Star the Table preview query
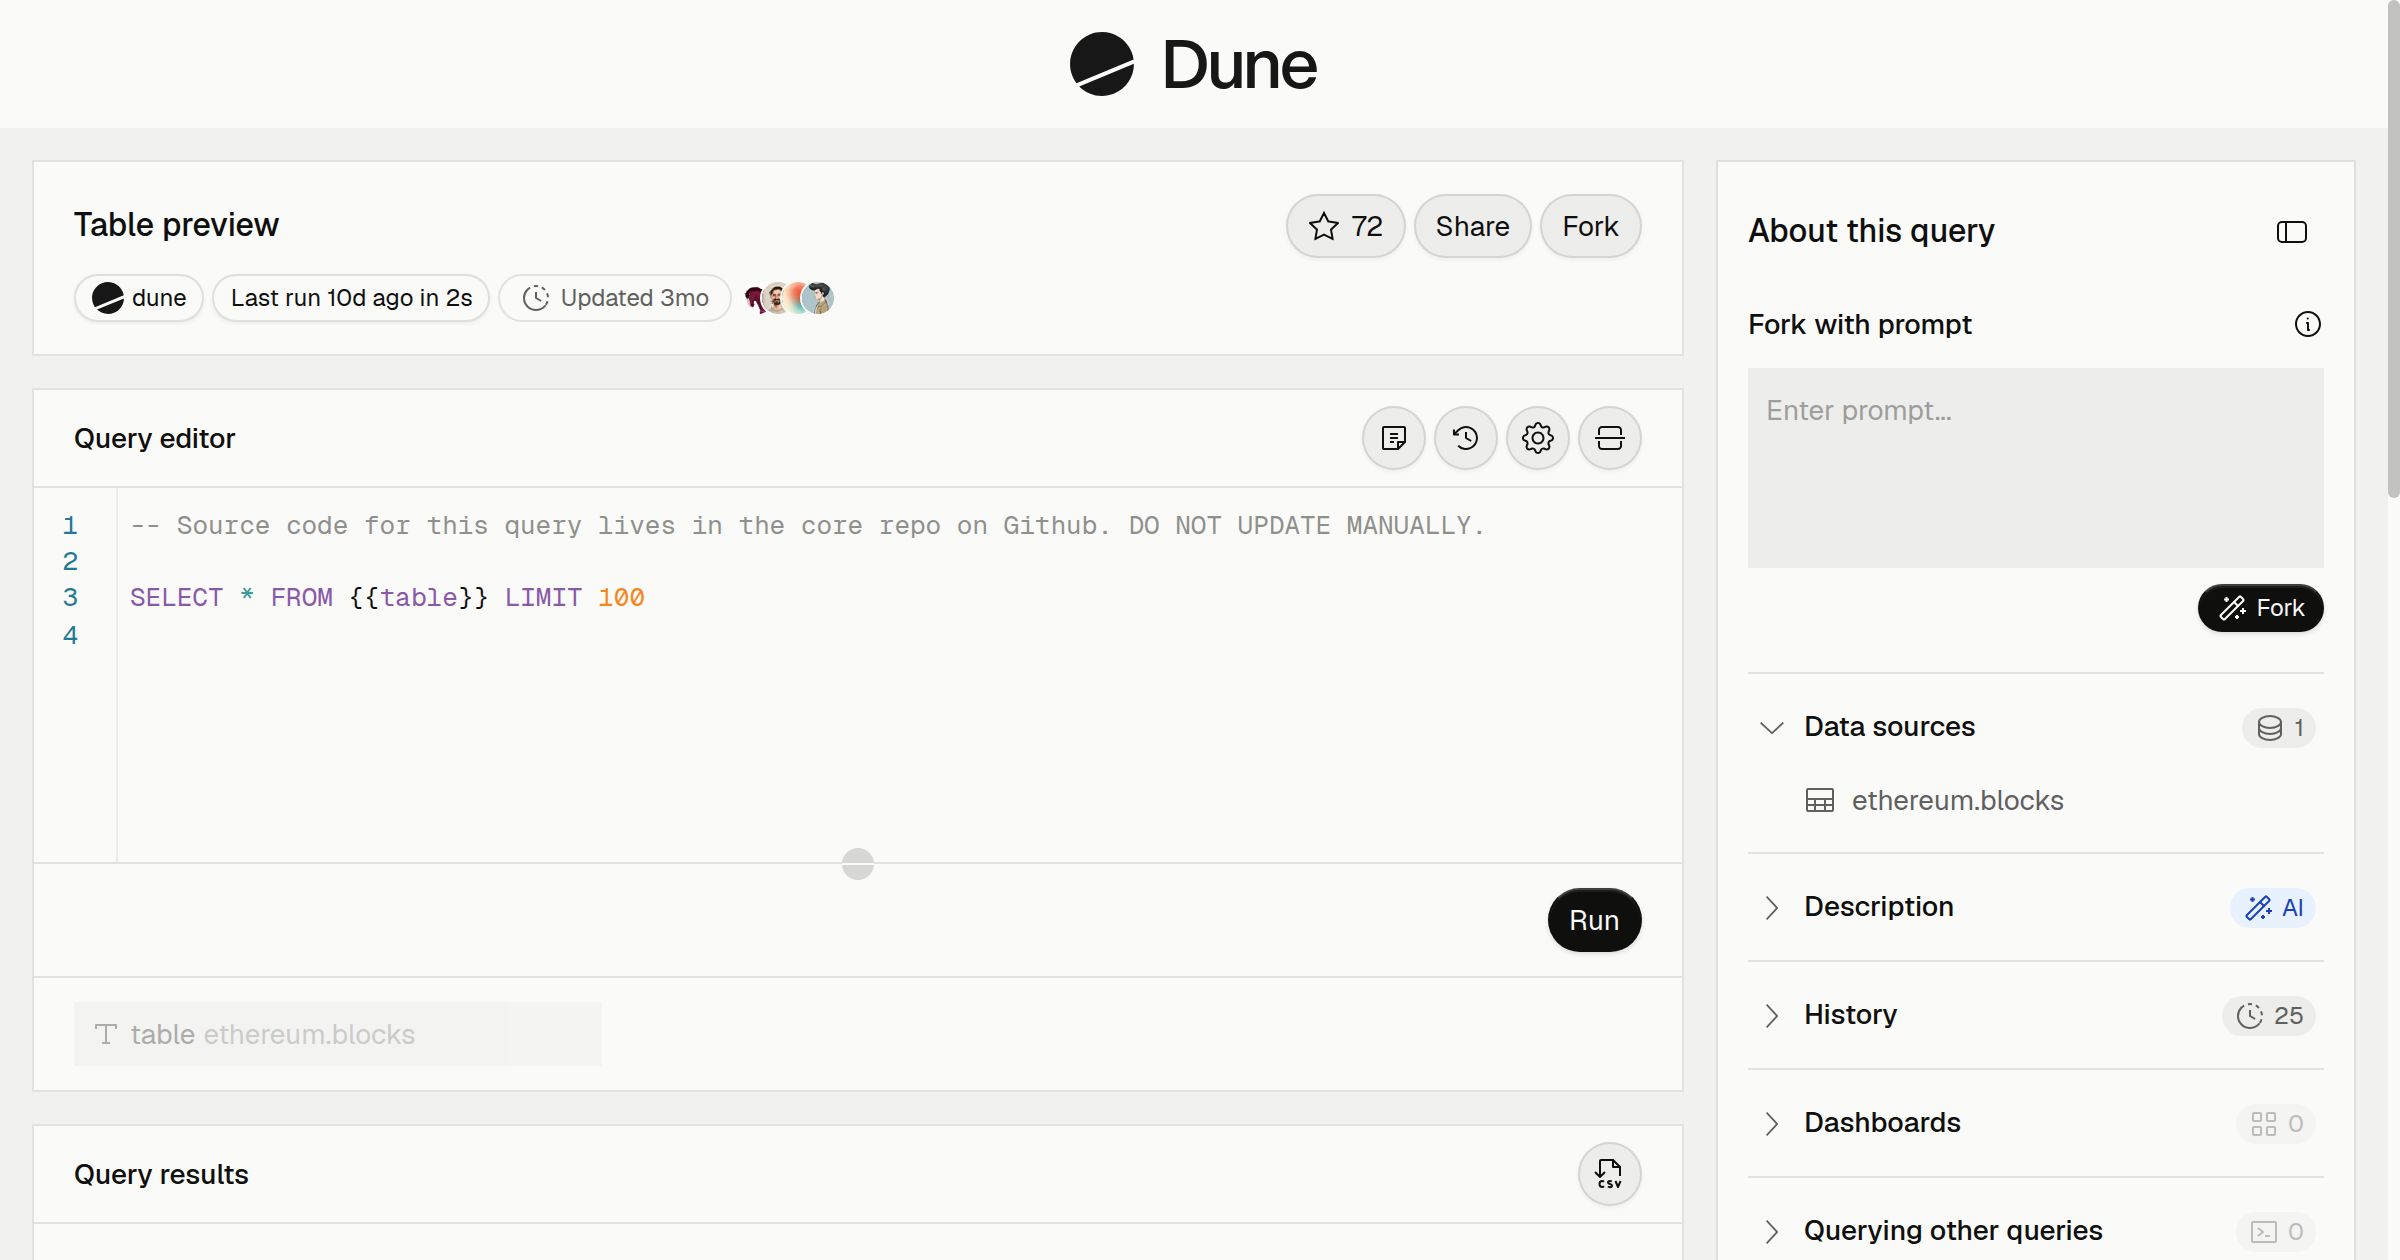This screenshot has height=1260, width=2400. (1345, 226)
